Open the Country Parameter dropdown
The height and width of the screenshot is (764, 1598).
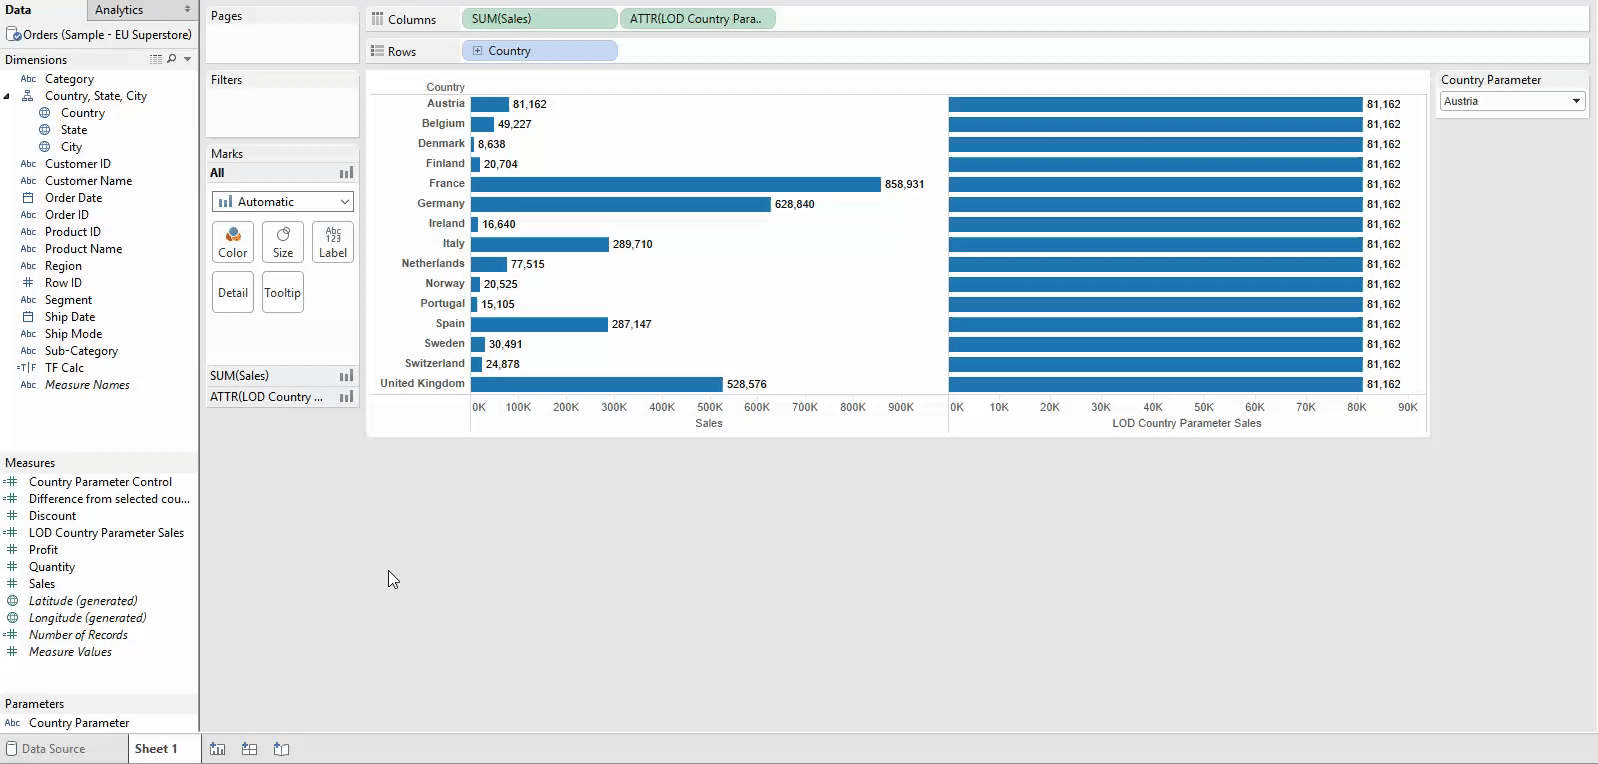tap(1576, 101)
